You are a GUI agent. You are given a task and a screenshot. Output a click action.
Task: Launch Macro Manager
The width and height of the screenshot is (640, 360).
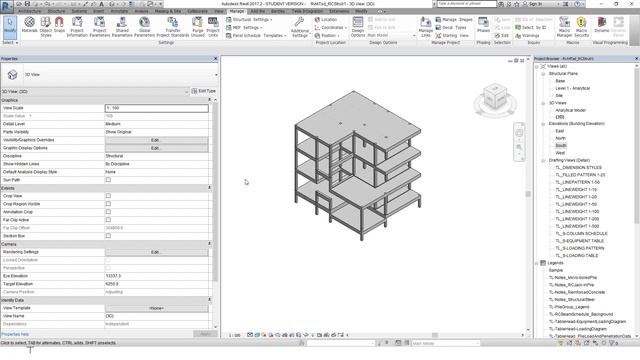click(x=564, y=27)
